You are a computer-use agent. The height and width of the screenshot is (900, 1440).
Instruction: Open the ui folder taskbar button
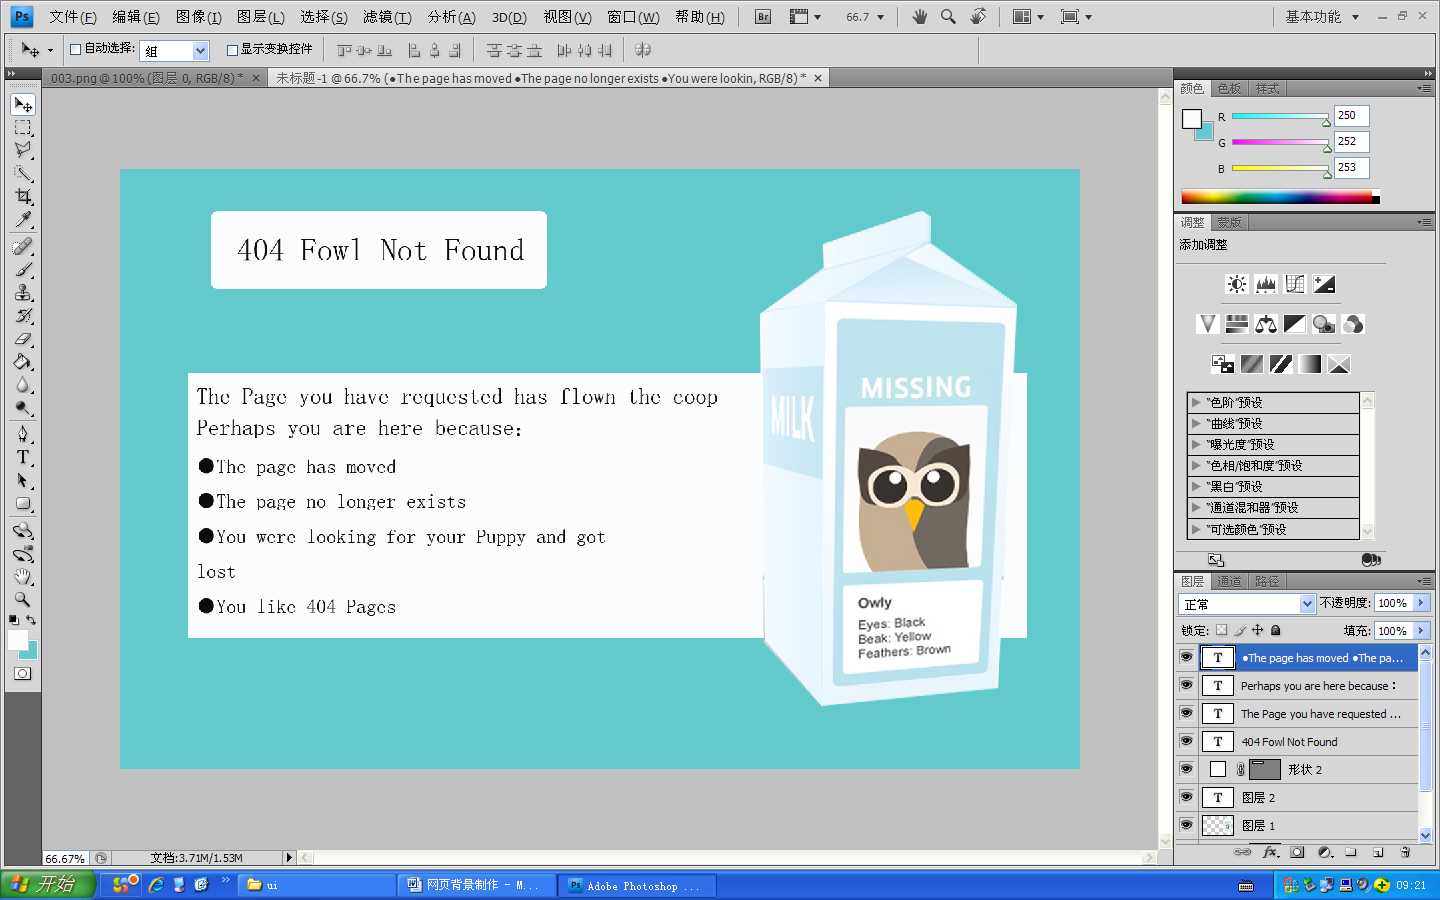(318, 885)
